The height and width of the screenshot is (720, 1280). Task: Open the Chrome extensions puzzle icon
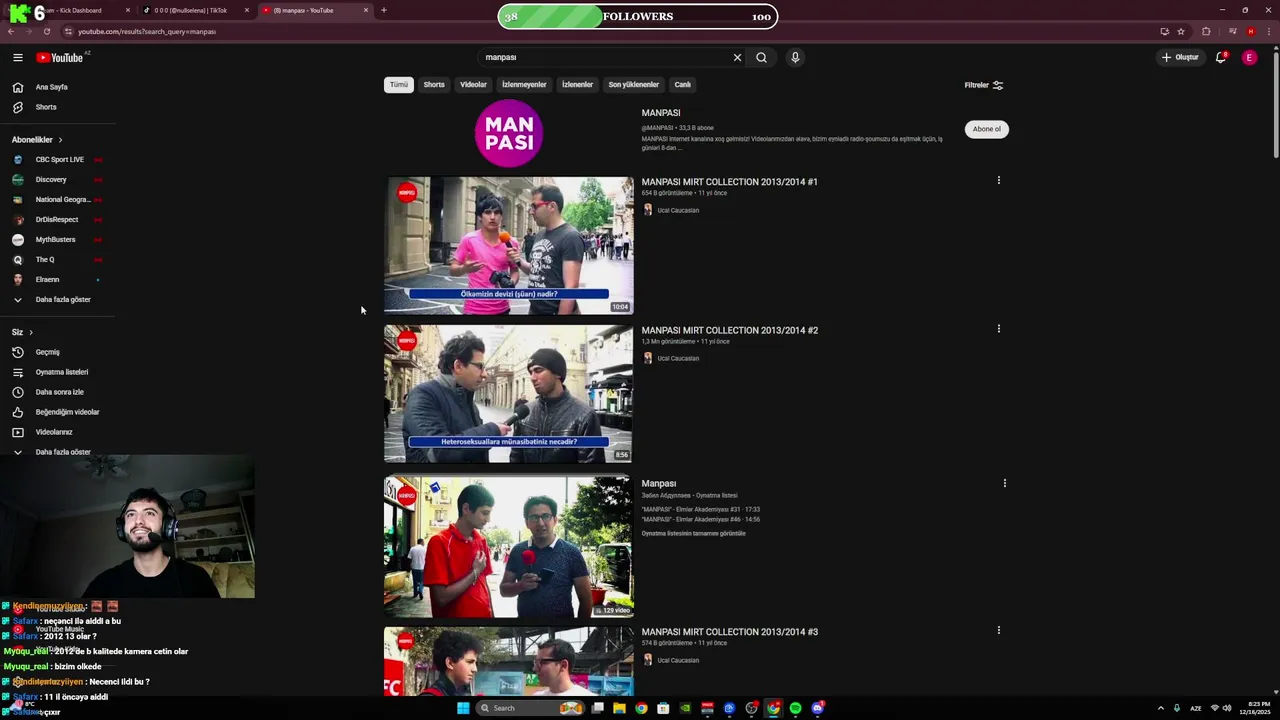click(x=1206, y=31)
